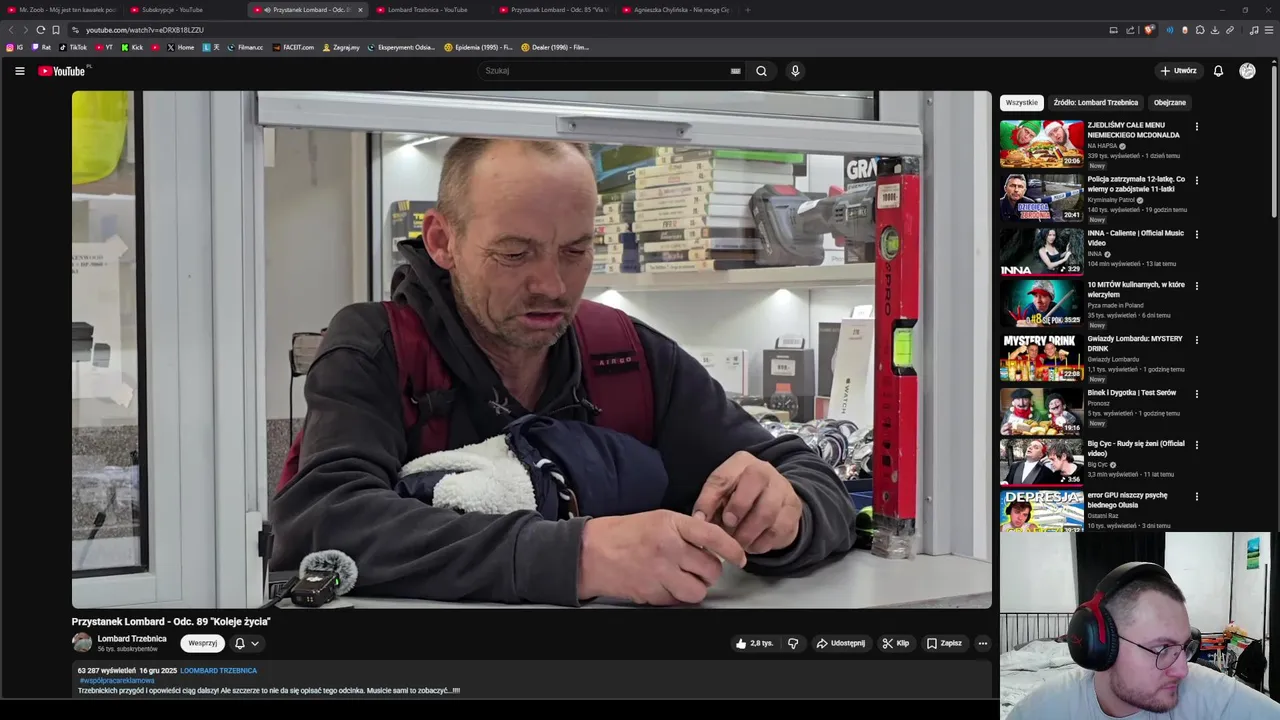Open 10 MITÓW kulinarnych video thumbnail
This screenshot has height=720, width=1280.
pos(1041,303)
